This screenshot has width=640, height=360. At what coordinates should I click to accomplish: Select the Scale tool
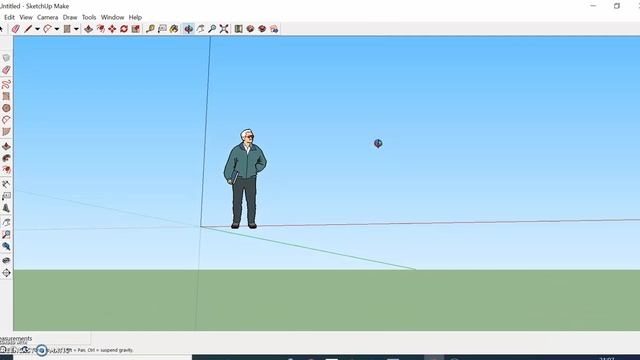click(x=136, y=29)
